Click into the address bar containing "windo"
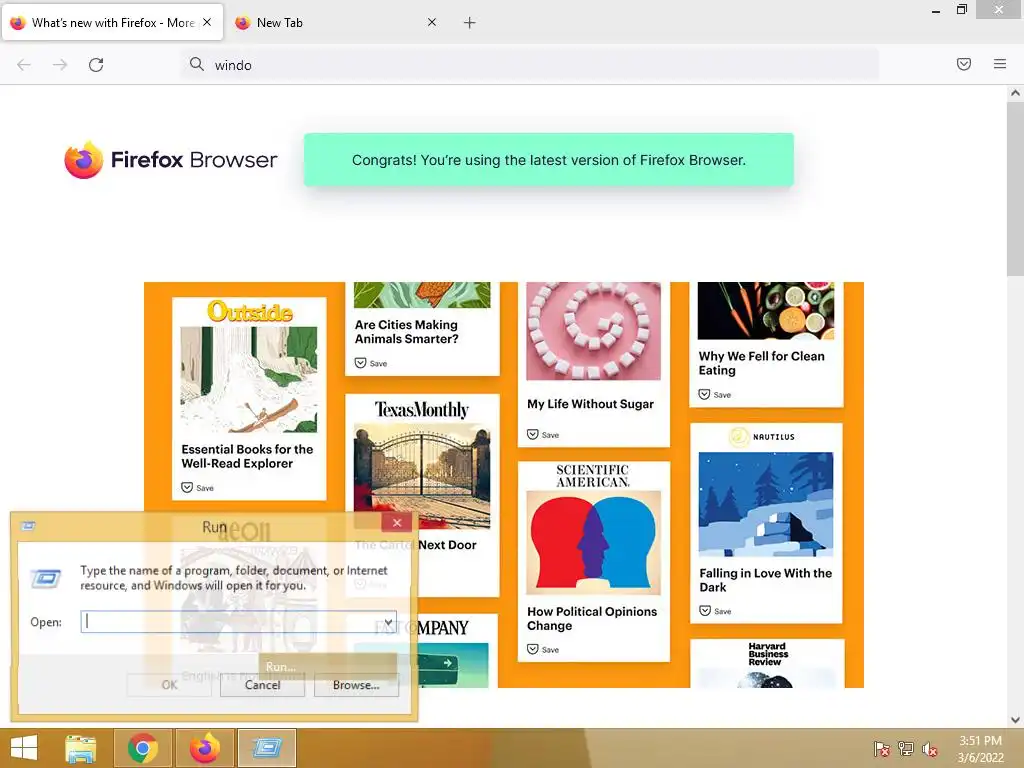The height and width of the screenshot is (768, 1024). coord(529,65)
